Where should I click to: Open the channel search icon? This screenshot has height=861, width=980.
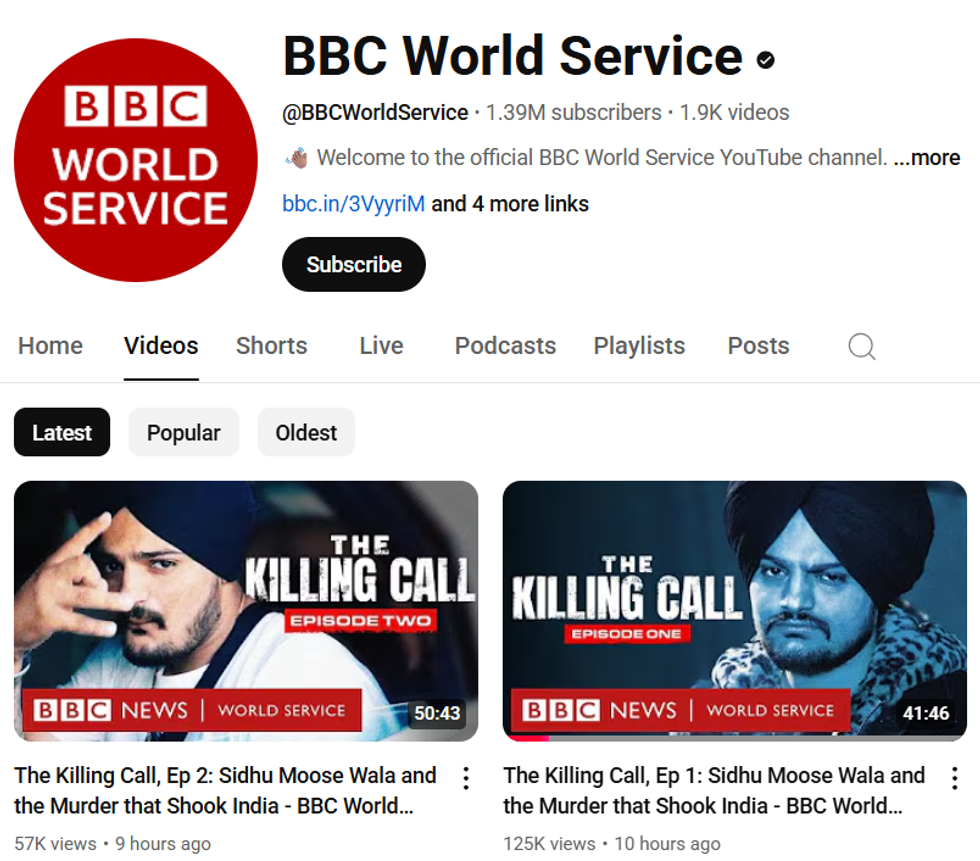[860, 346]
